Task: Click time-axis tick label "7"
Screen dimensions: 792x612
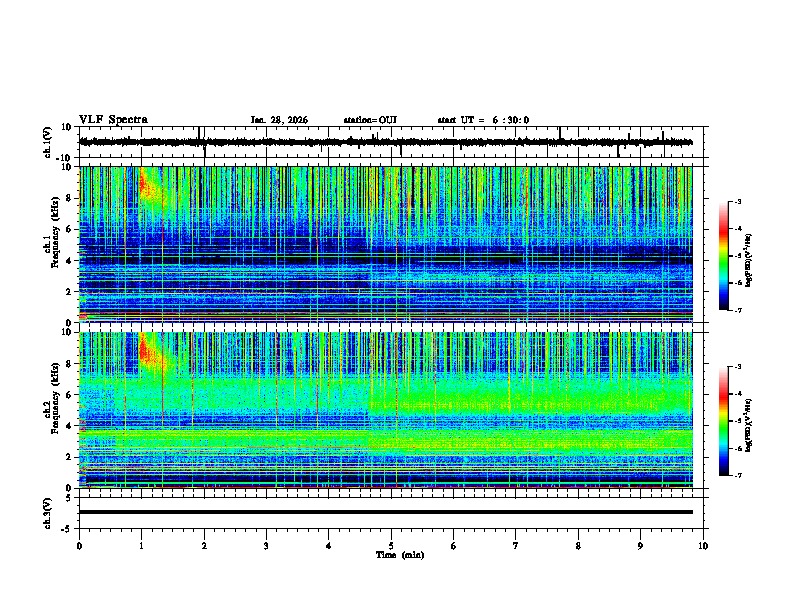Action: 516,546
